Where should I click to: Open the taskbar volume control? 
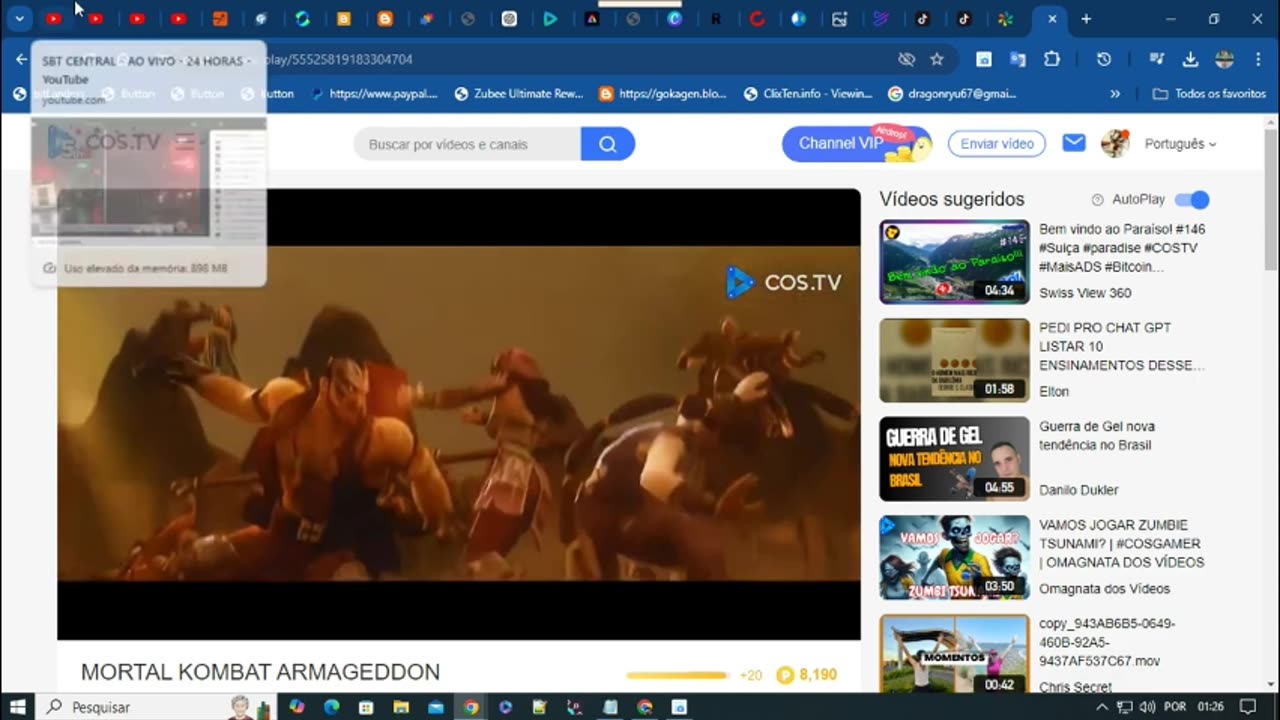click(x=1147, y=707)
